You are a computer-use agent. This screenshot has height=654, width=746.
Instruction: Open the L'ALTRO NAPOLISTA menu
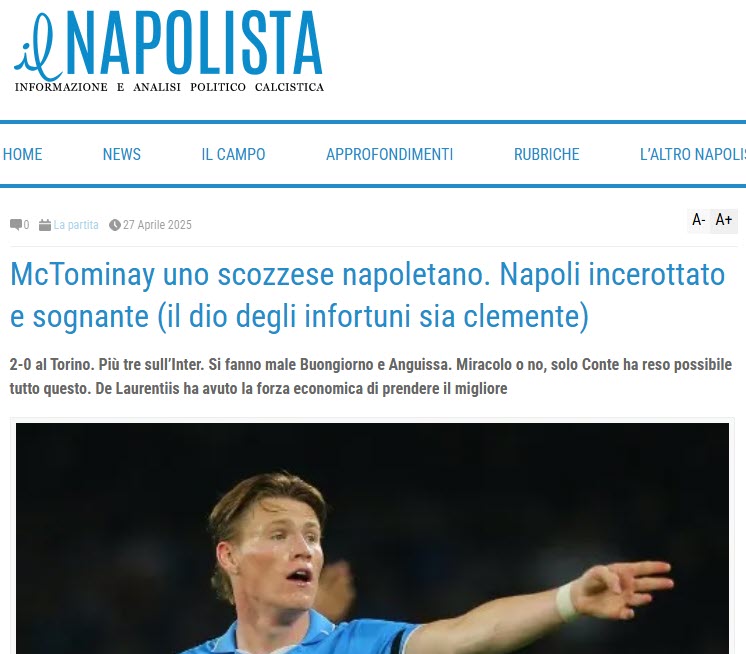tap(693, 155)
